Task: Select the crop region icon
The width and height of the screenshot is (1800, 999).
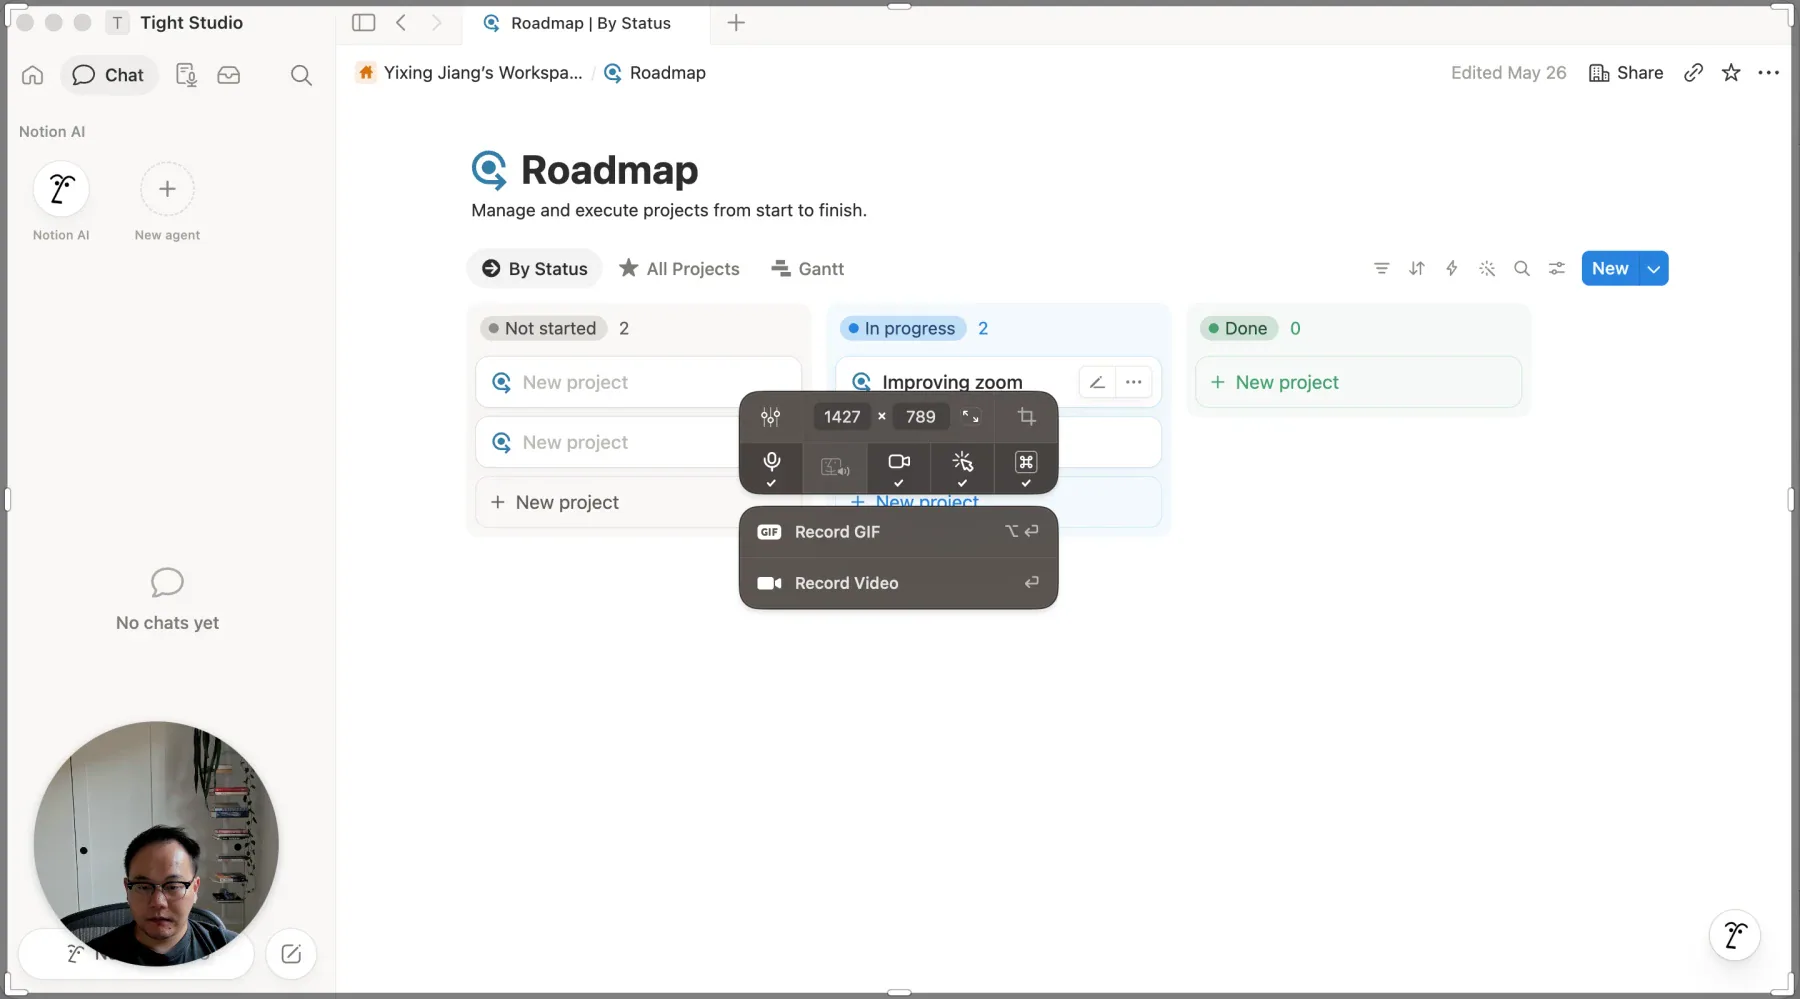Action: point(1026,417)
